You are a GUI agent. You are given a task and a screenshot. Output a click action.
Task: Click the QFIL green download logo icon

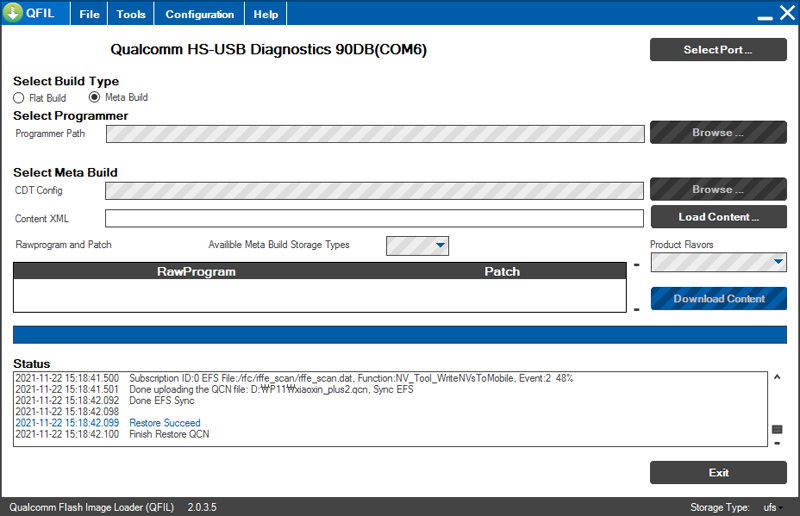tap(12, 12)
